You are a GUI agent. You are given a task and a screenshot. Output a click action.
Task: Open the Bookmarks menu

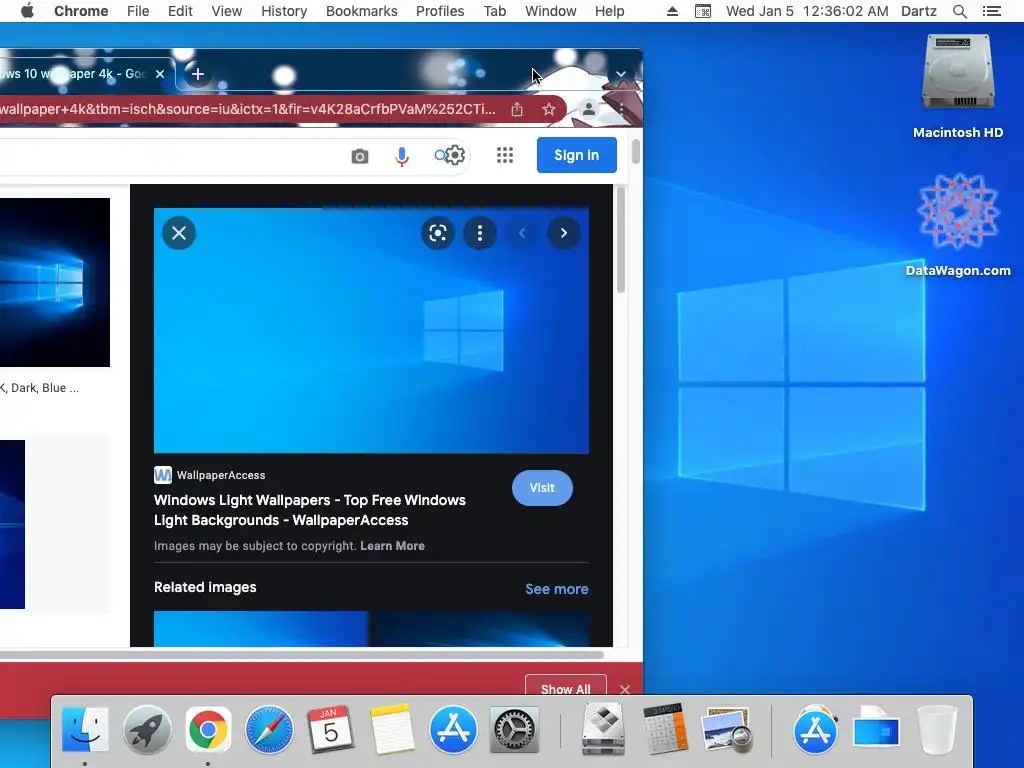pos(361,11)
